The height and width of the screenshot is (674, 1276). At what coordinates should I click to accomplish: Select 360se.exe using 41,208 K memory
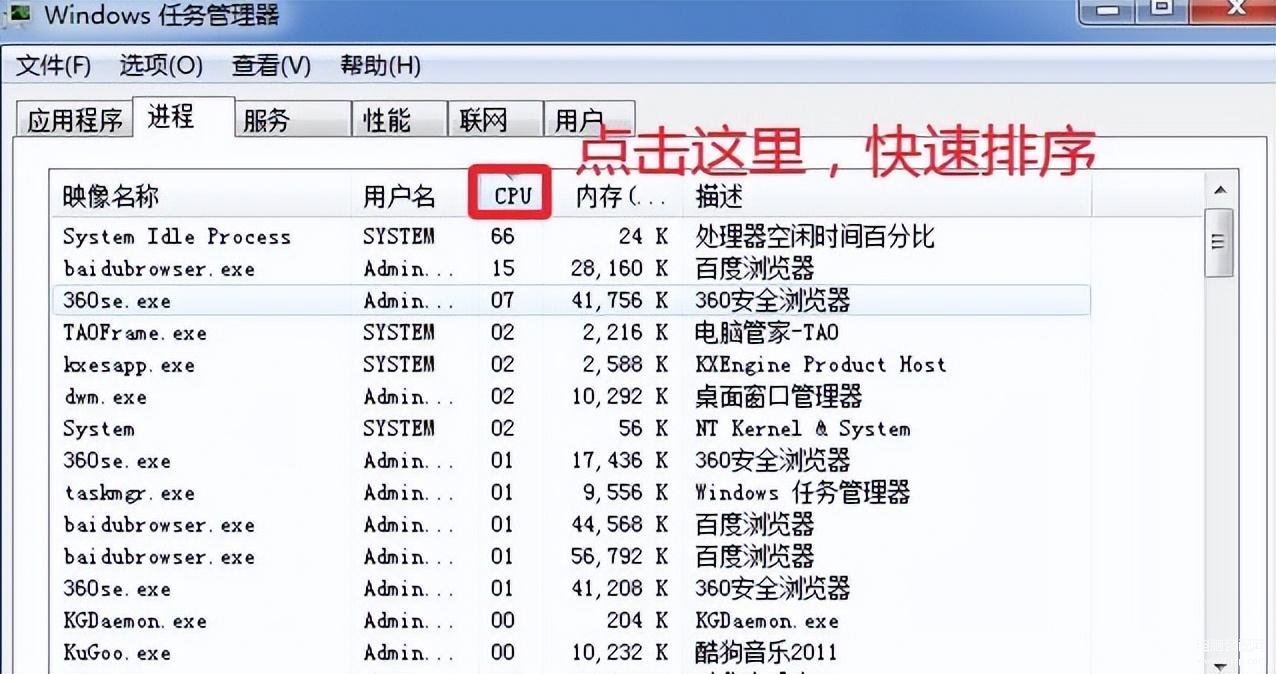571,589
